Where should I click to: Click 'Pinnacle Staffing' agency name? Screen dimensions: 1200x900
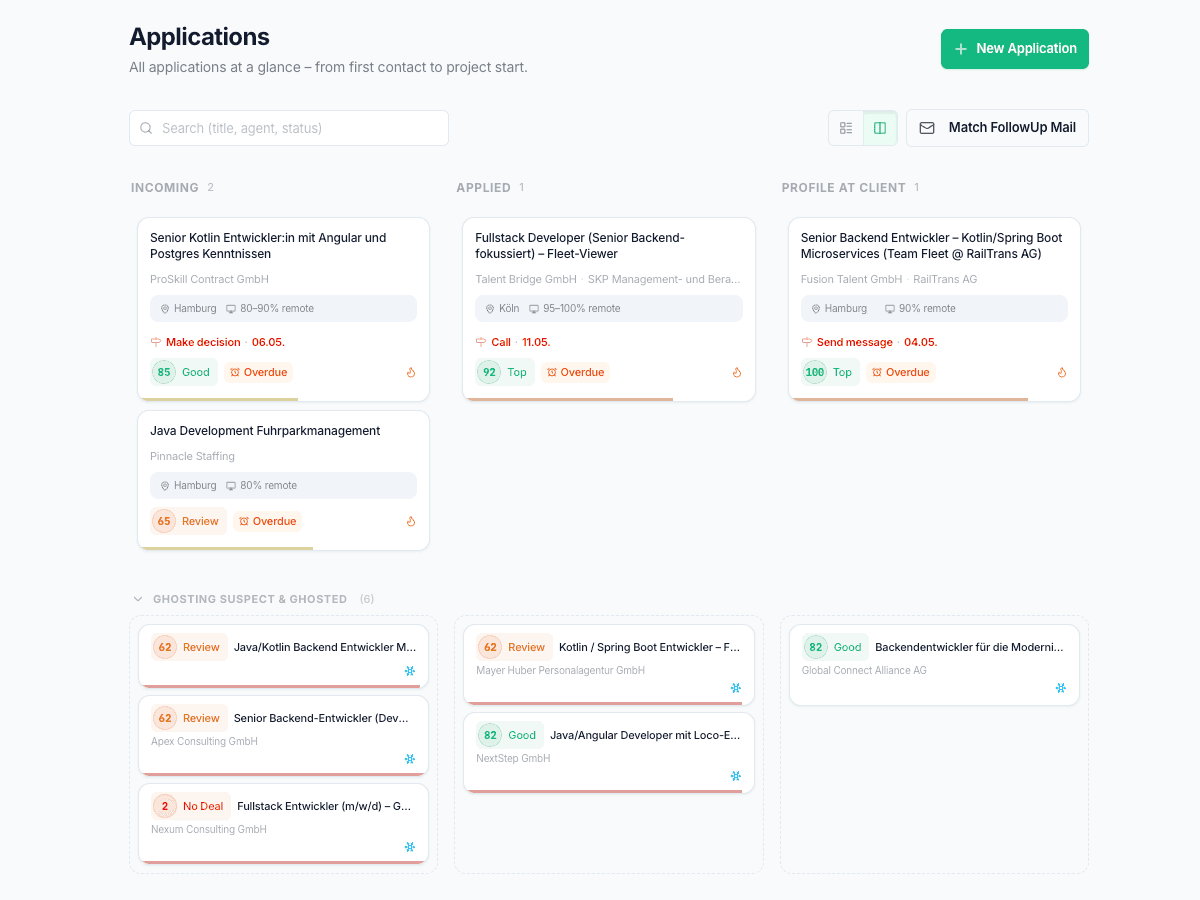pyautogui.click(x=192, y=456)
